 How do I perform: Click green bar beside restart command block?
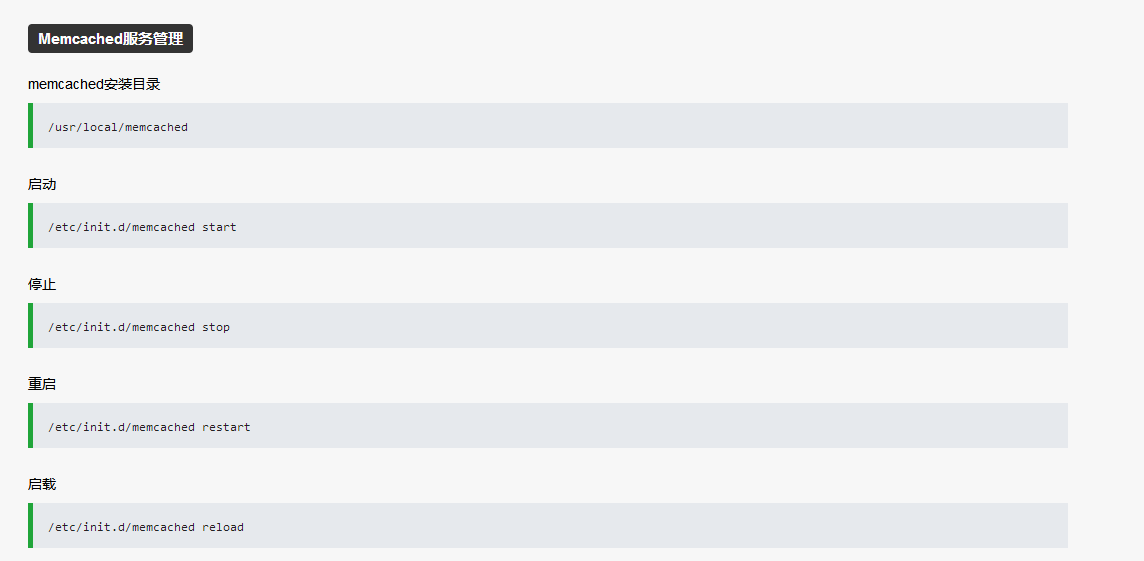pyautogui.click(x=31, y=425)
